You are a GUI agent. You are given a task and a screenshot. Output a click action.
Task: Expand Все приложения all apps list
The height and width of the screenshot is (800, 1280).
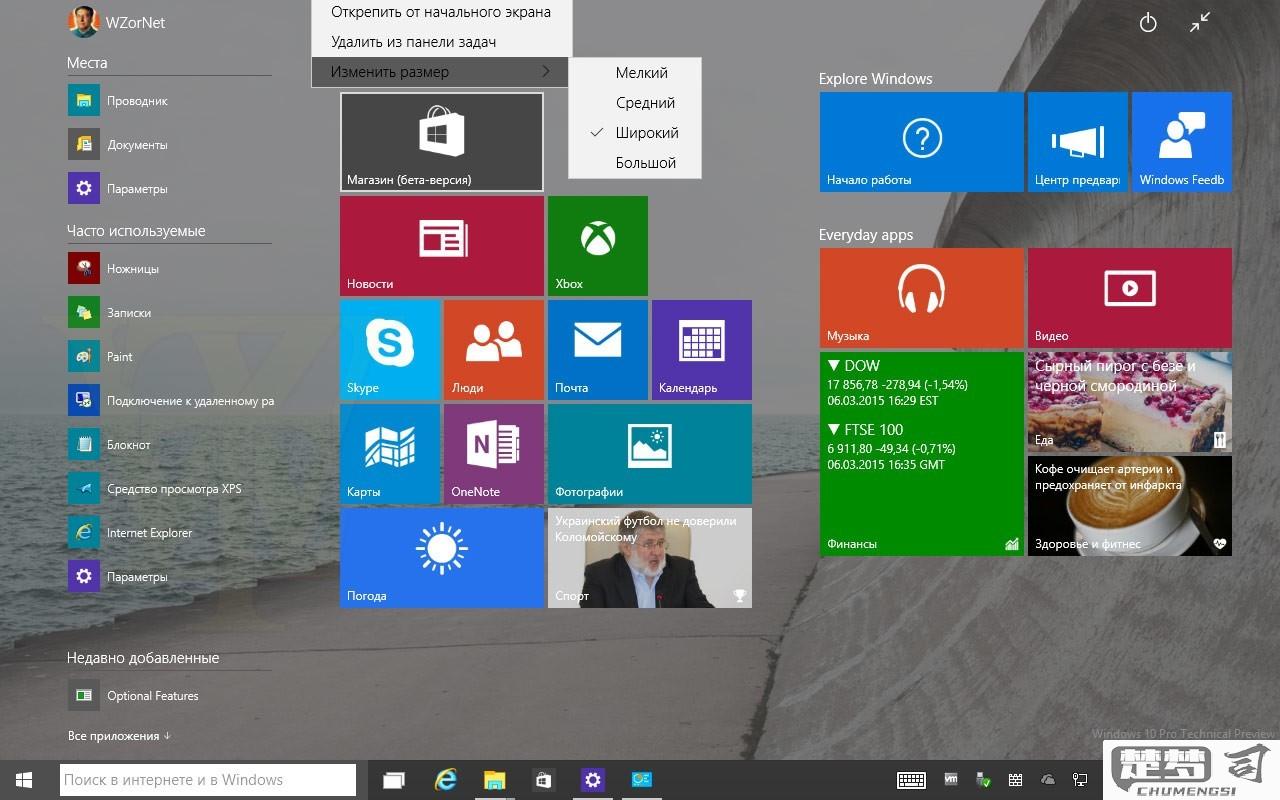pyautogui.click(x=119, y=736)
